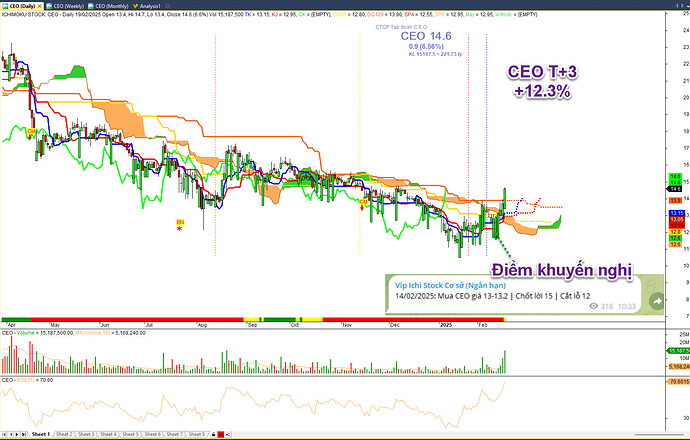
Task: Close the CEO (Daily) tab
Action: (39, 6)
